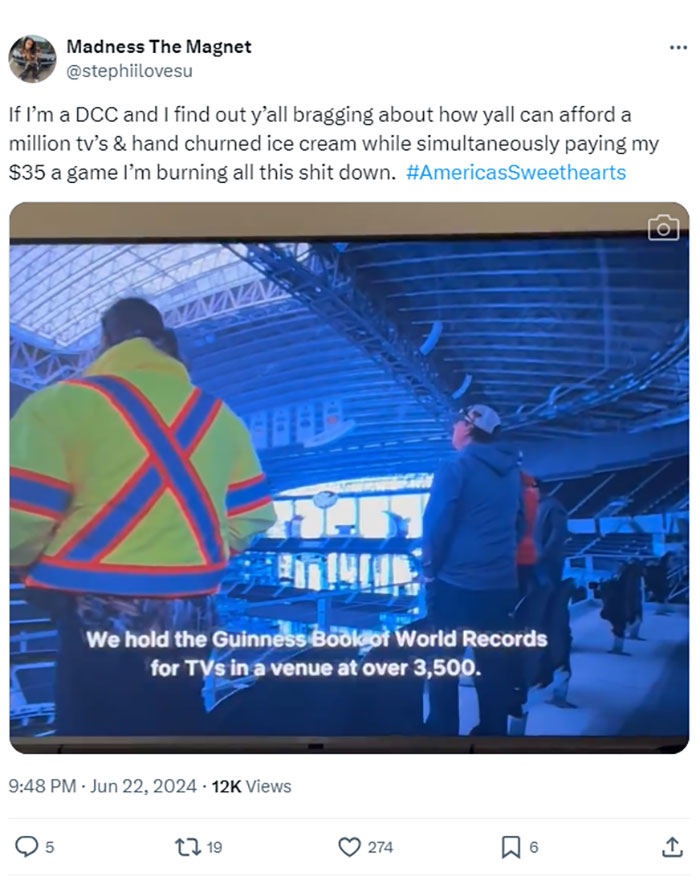
Task: Click the Madness The Magnet display name
Action: (159, 47)
